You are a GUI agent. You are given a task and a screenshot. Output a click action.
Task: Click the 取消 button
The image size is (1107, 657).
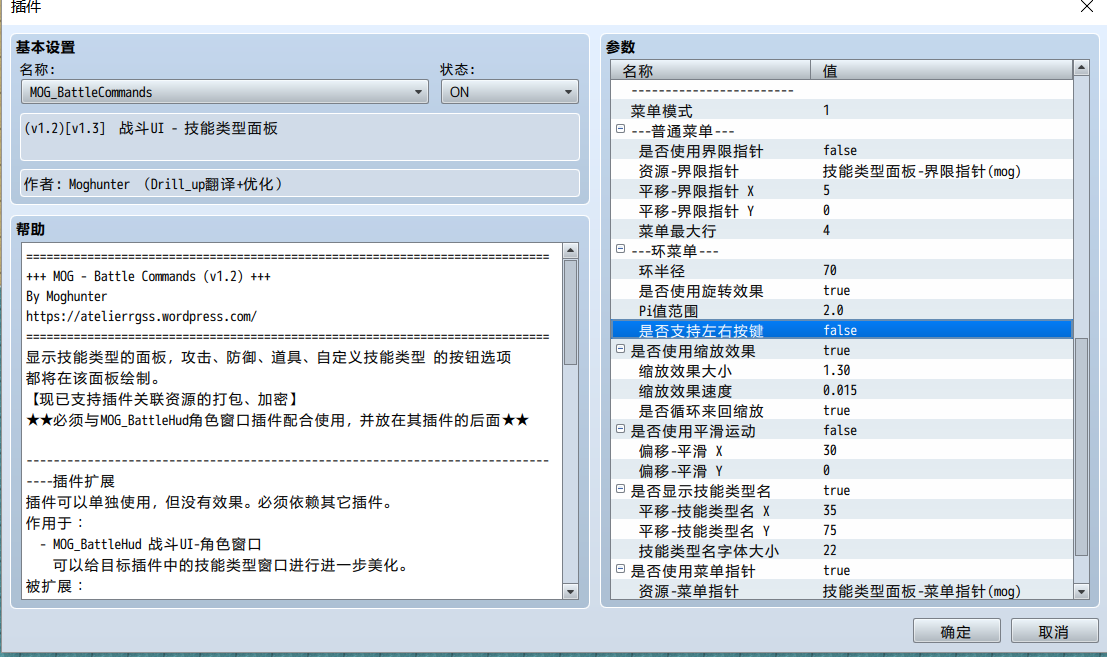pyautogui.click(x=1053, y=632)
